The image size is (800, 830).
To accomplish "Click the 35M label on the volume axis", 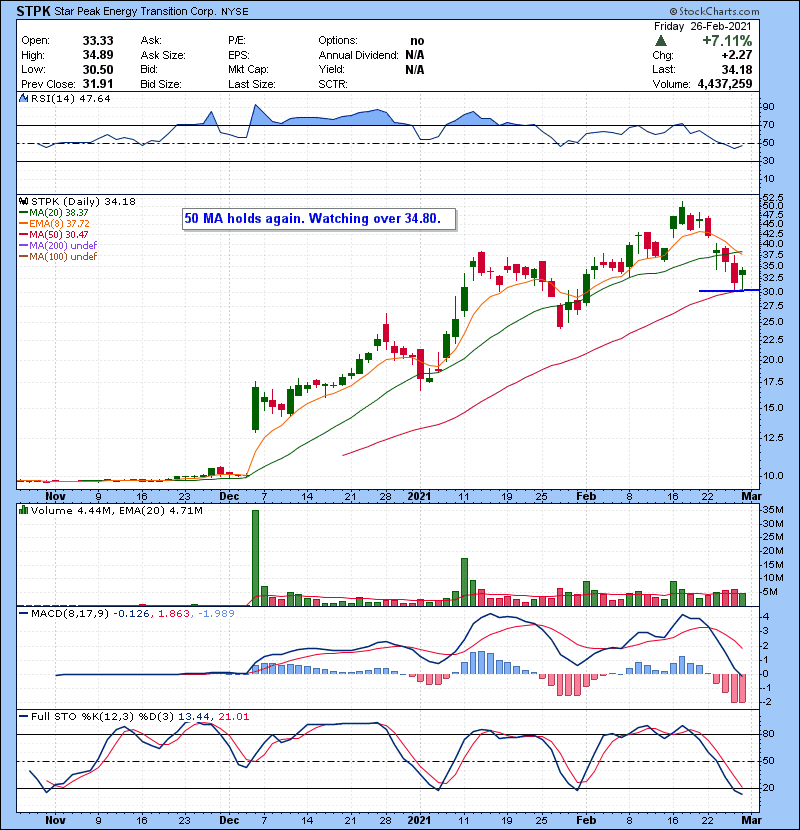I will 772,510.
